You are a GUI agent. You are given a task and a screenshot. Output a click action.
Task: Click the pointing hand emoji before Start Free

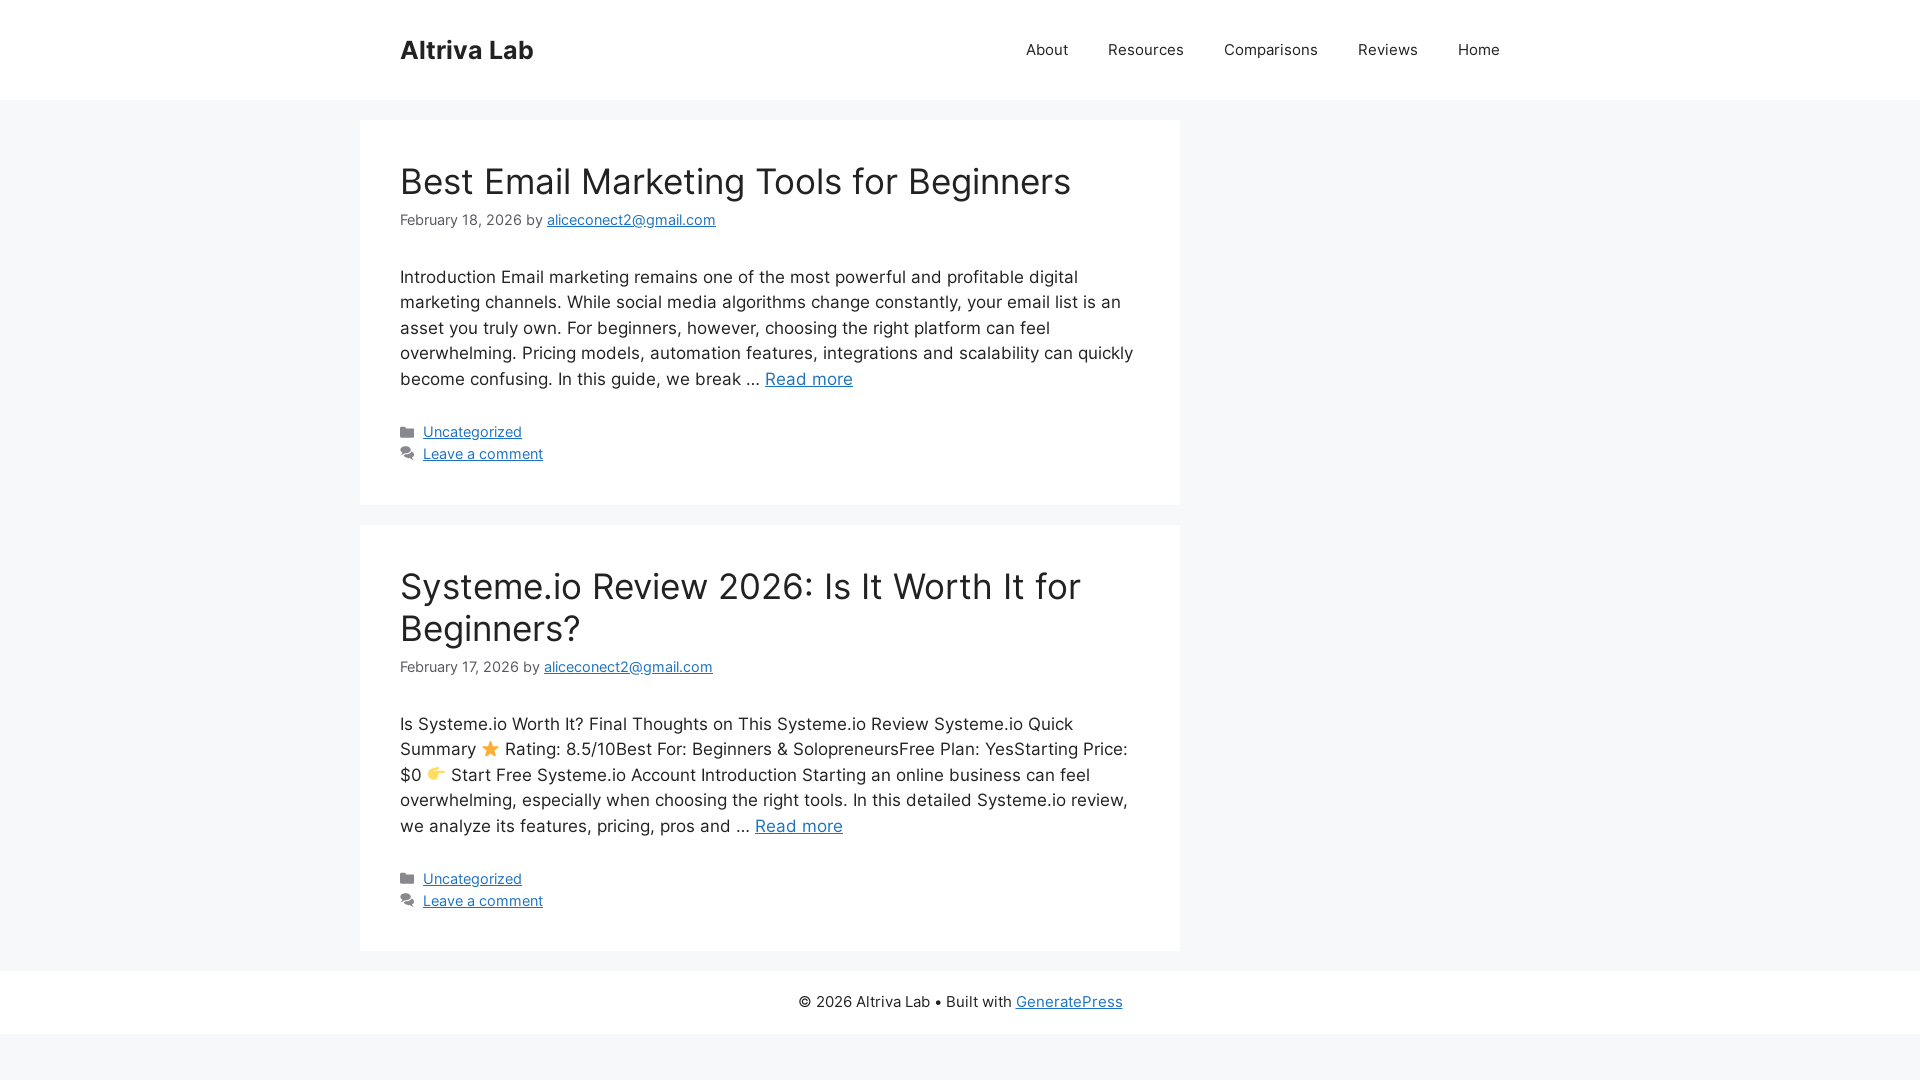tap(436, 774)
